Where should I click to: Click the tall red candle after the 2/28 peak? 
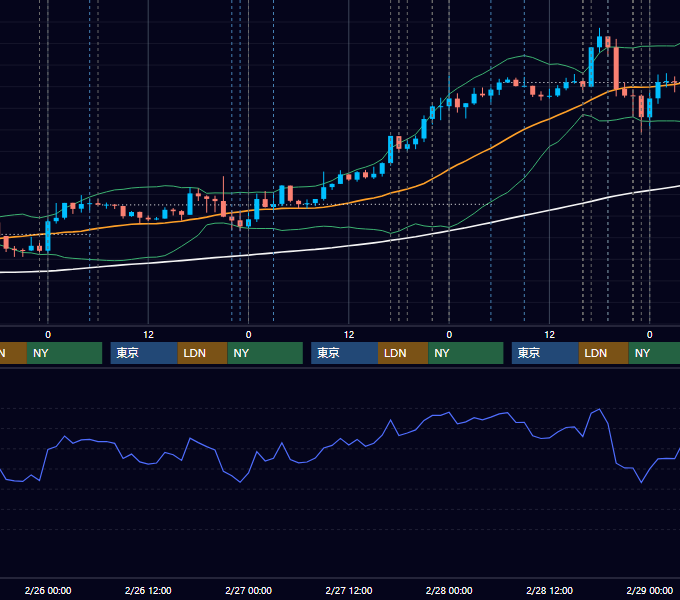coord(616,68)
